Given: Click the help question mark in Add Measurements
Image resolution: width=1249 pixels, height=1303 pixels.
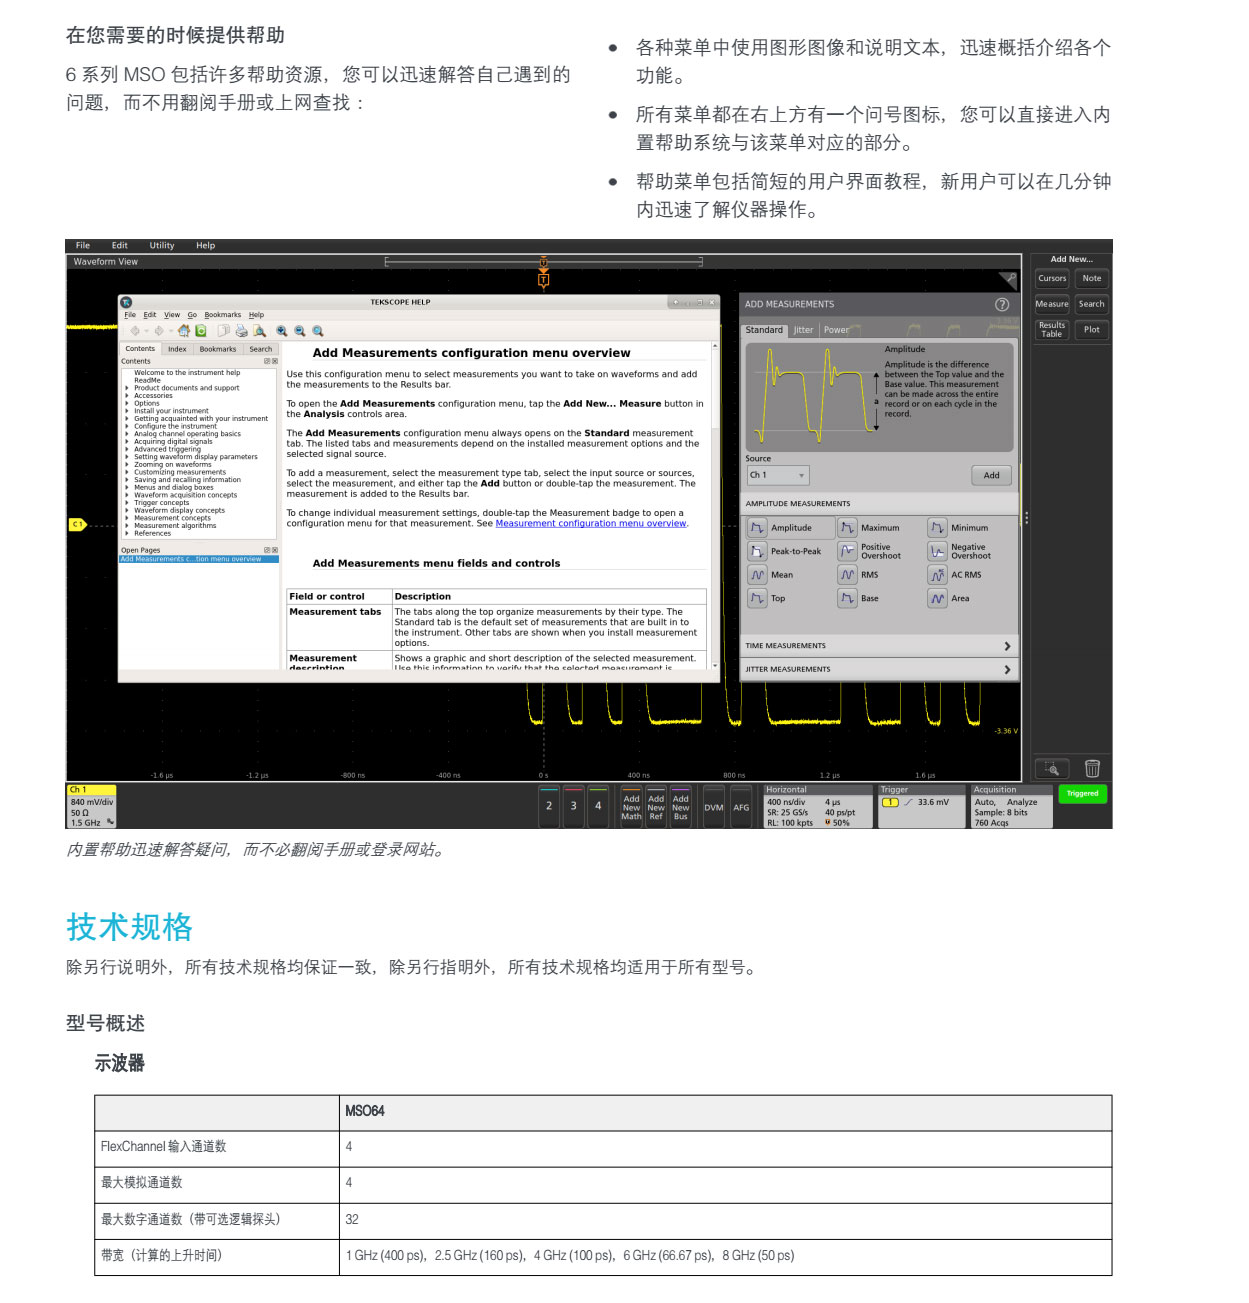Looking at the screenshot, I should tap(1001, 304).
